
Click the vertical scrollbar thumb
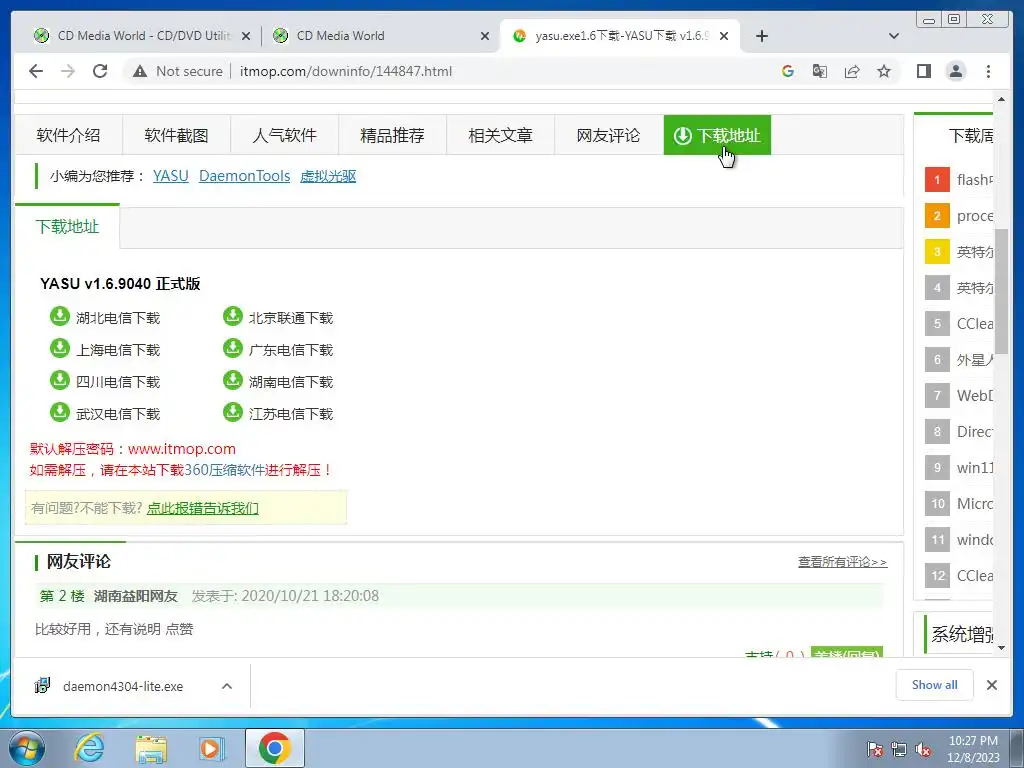coord(1001,291)
